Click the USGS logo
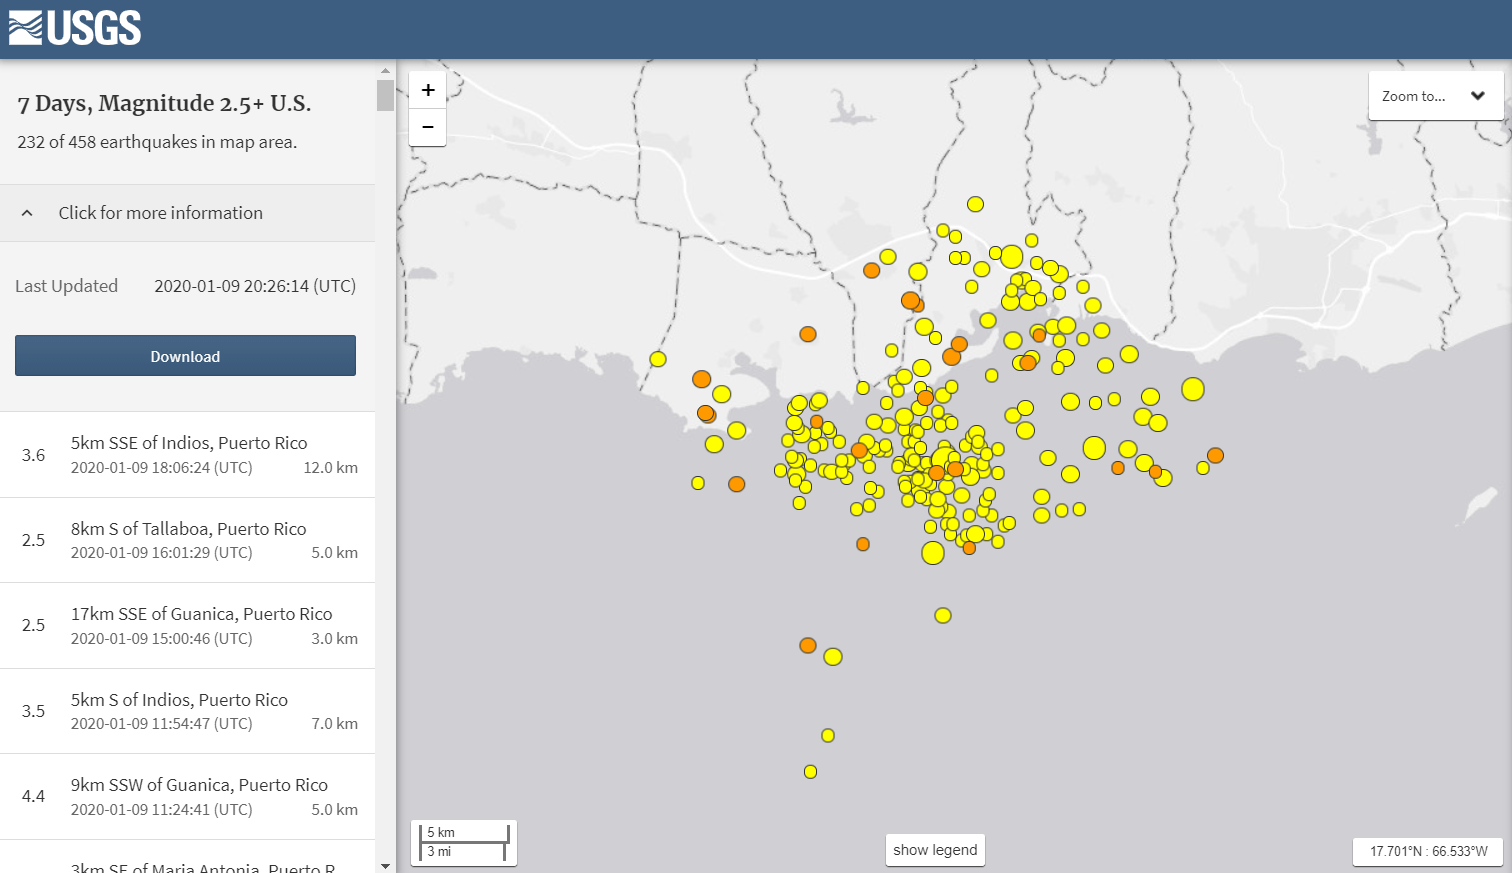Screen dimensions: 1512x873 point(75,28)
